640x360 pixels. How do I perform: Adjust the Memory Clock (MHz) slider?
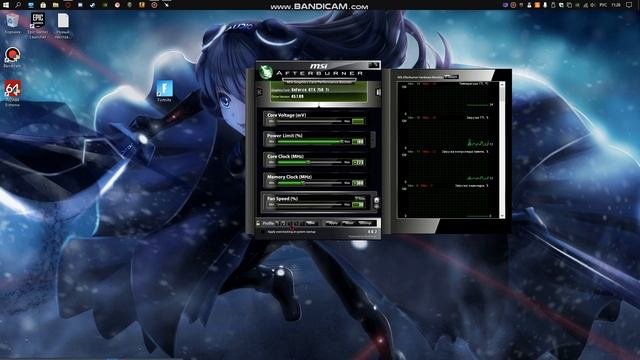pos(309,183)
